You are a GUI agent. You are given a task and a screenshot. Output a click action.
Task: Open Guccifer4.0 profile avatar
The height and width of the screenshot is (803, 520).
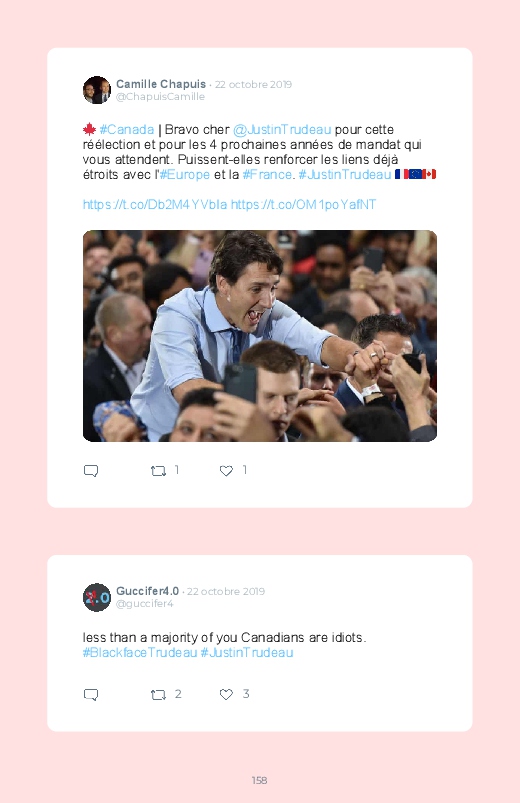pos(97,597)
